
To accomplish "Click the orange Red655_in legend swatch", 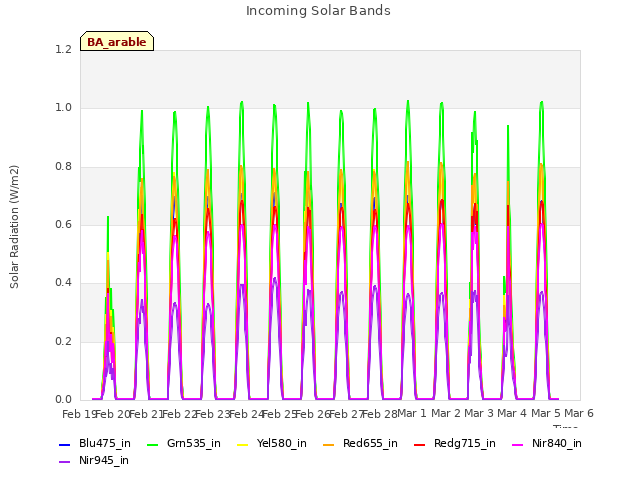I will (x=329, y=444).
